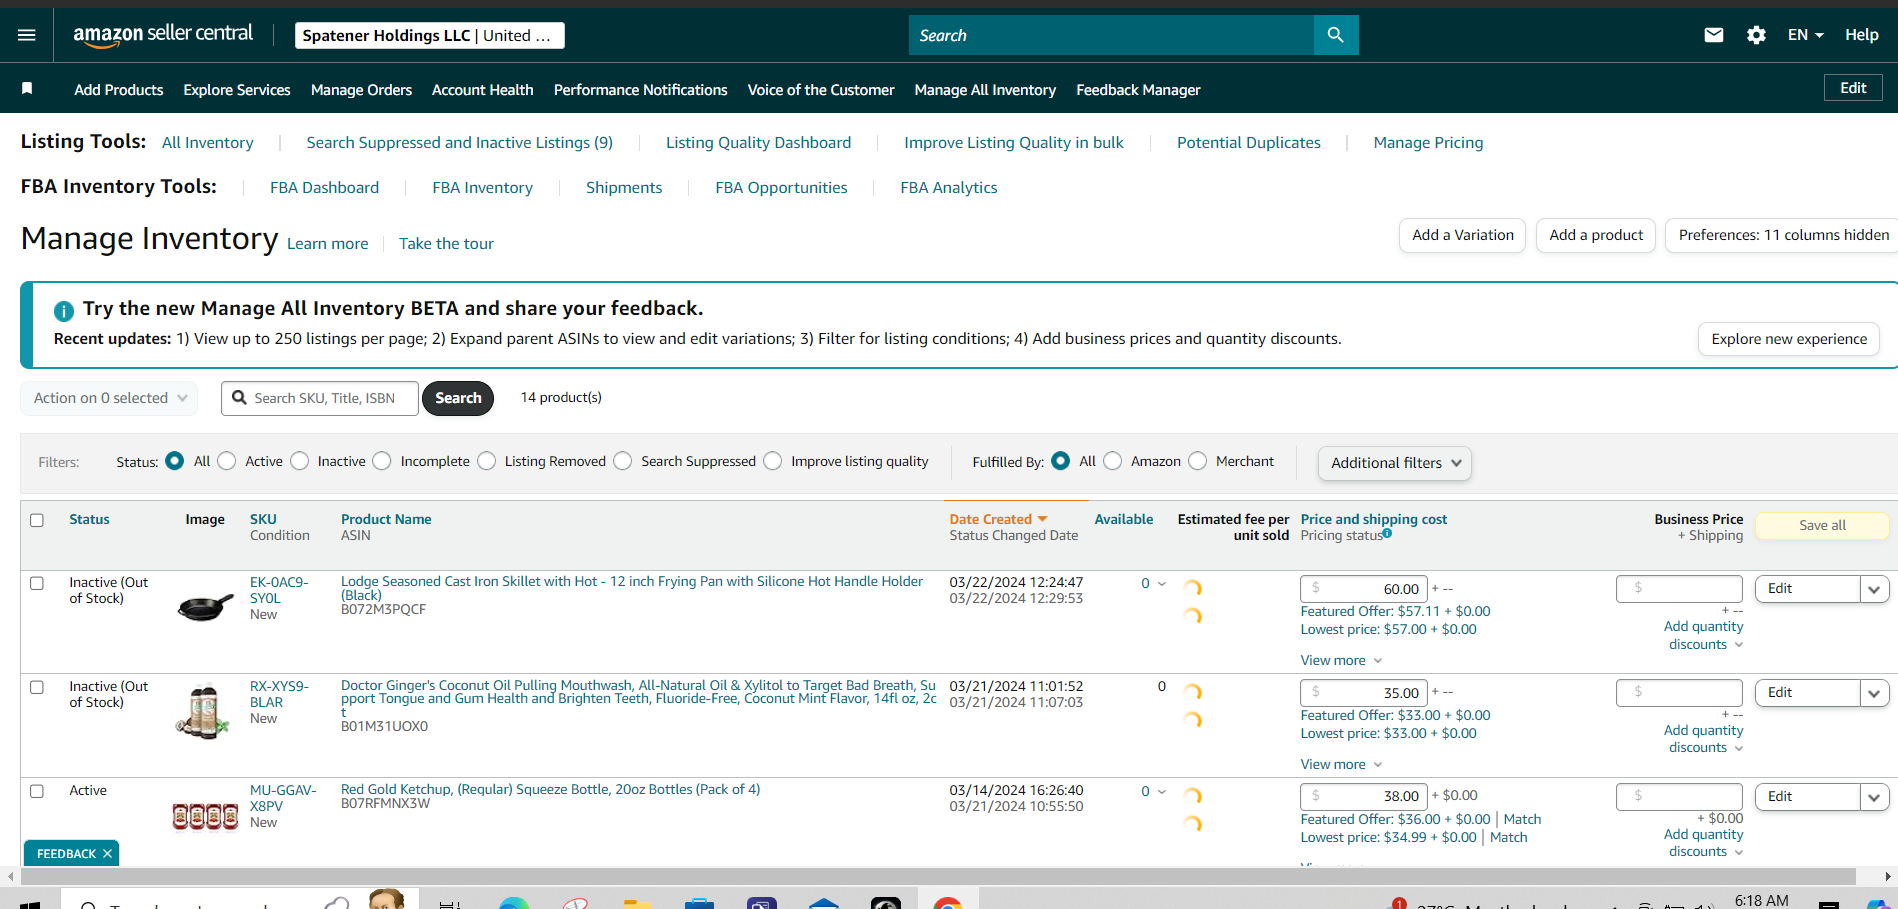Open the Action on 0 selected dropdown

point(109,398)
